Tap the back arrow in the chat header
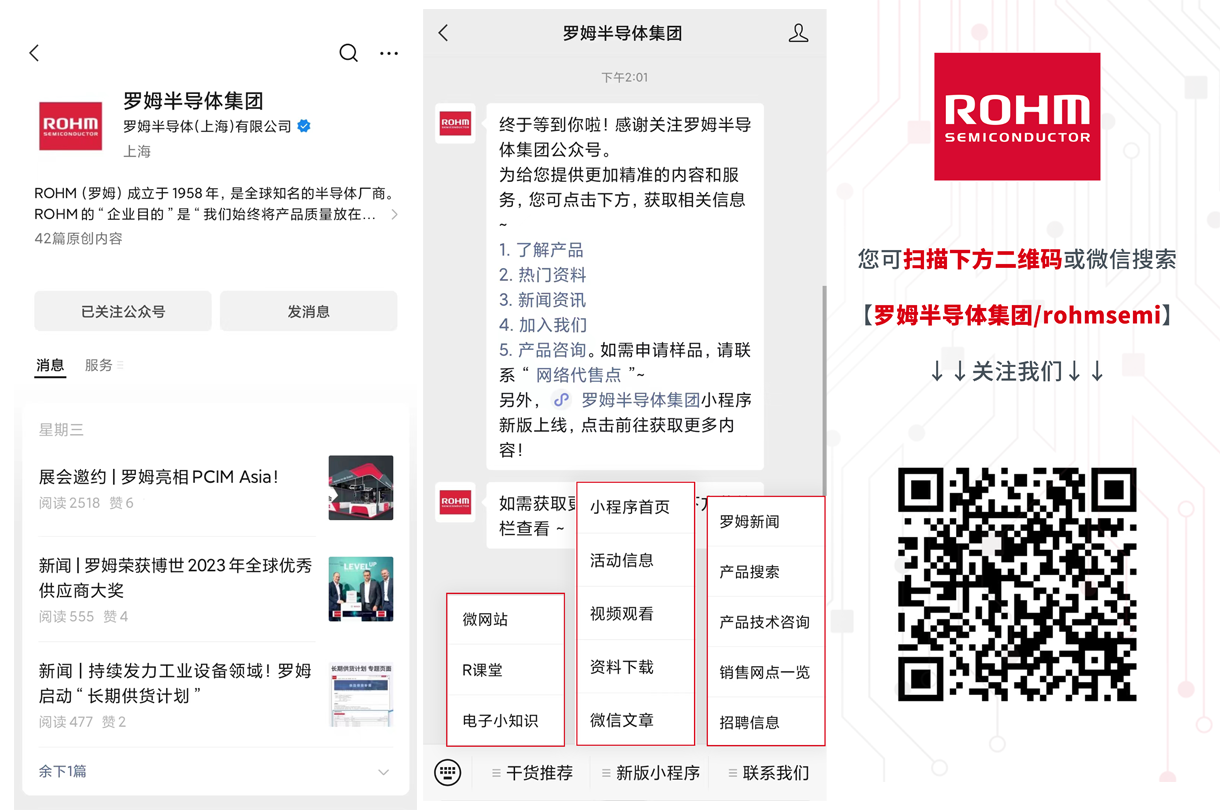The width and height of the screenshot is (1220, 810). pyautogui.click(x=443, y=32)
